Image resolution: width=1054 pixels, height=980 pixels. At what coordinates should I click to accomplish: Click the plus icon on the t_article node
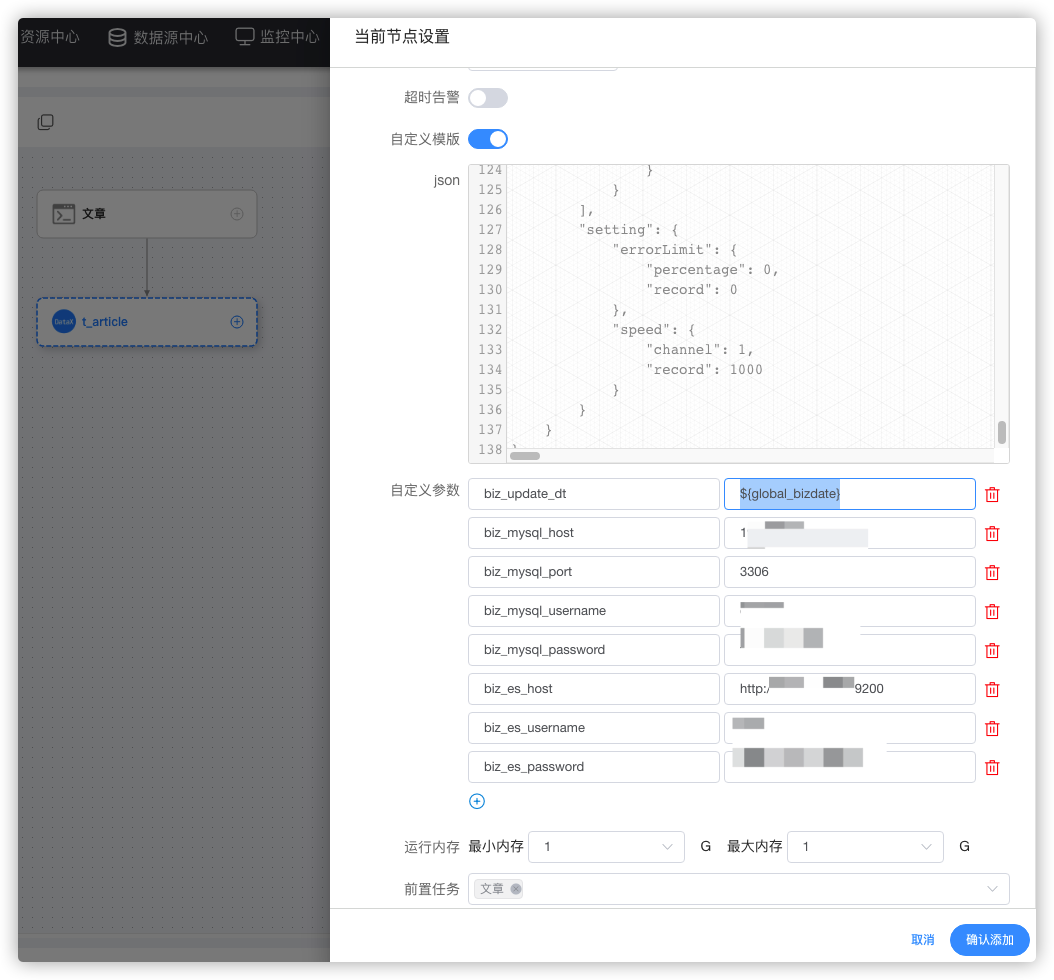(236, 321)
